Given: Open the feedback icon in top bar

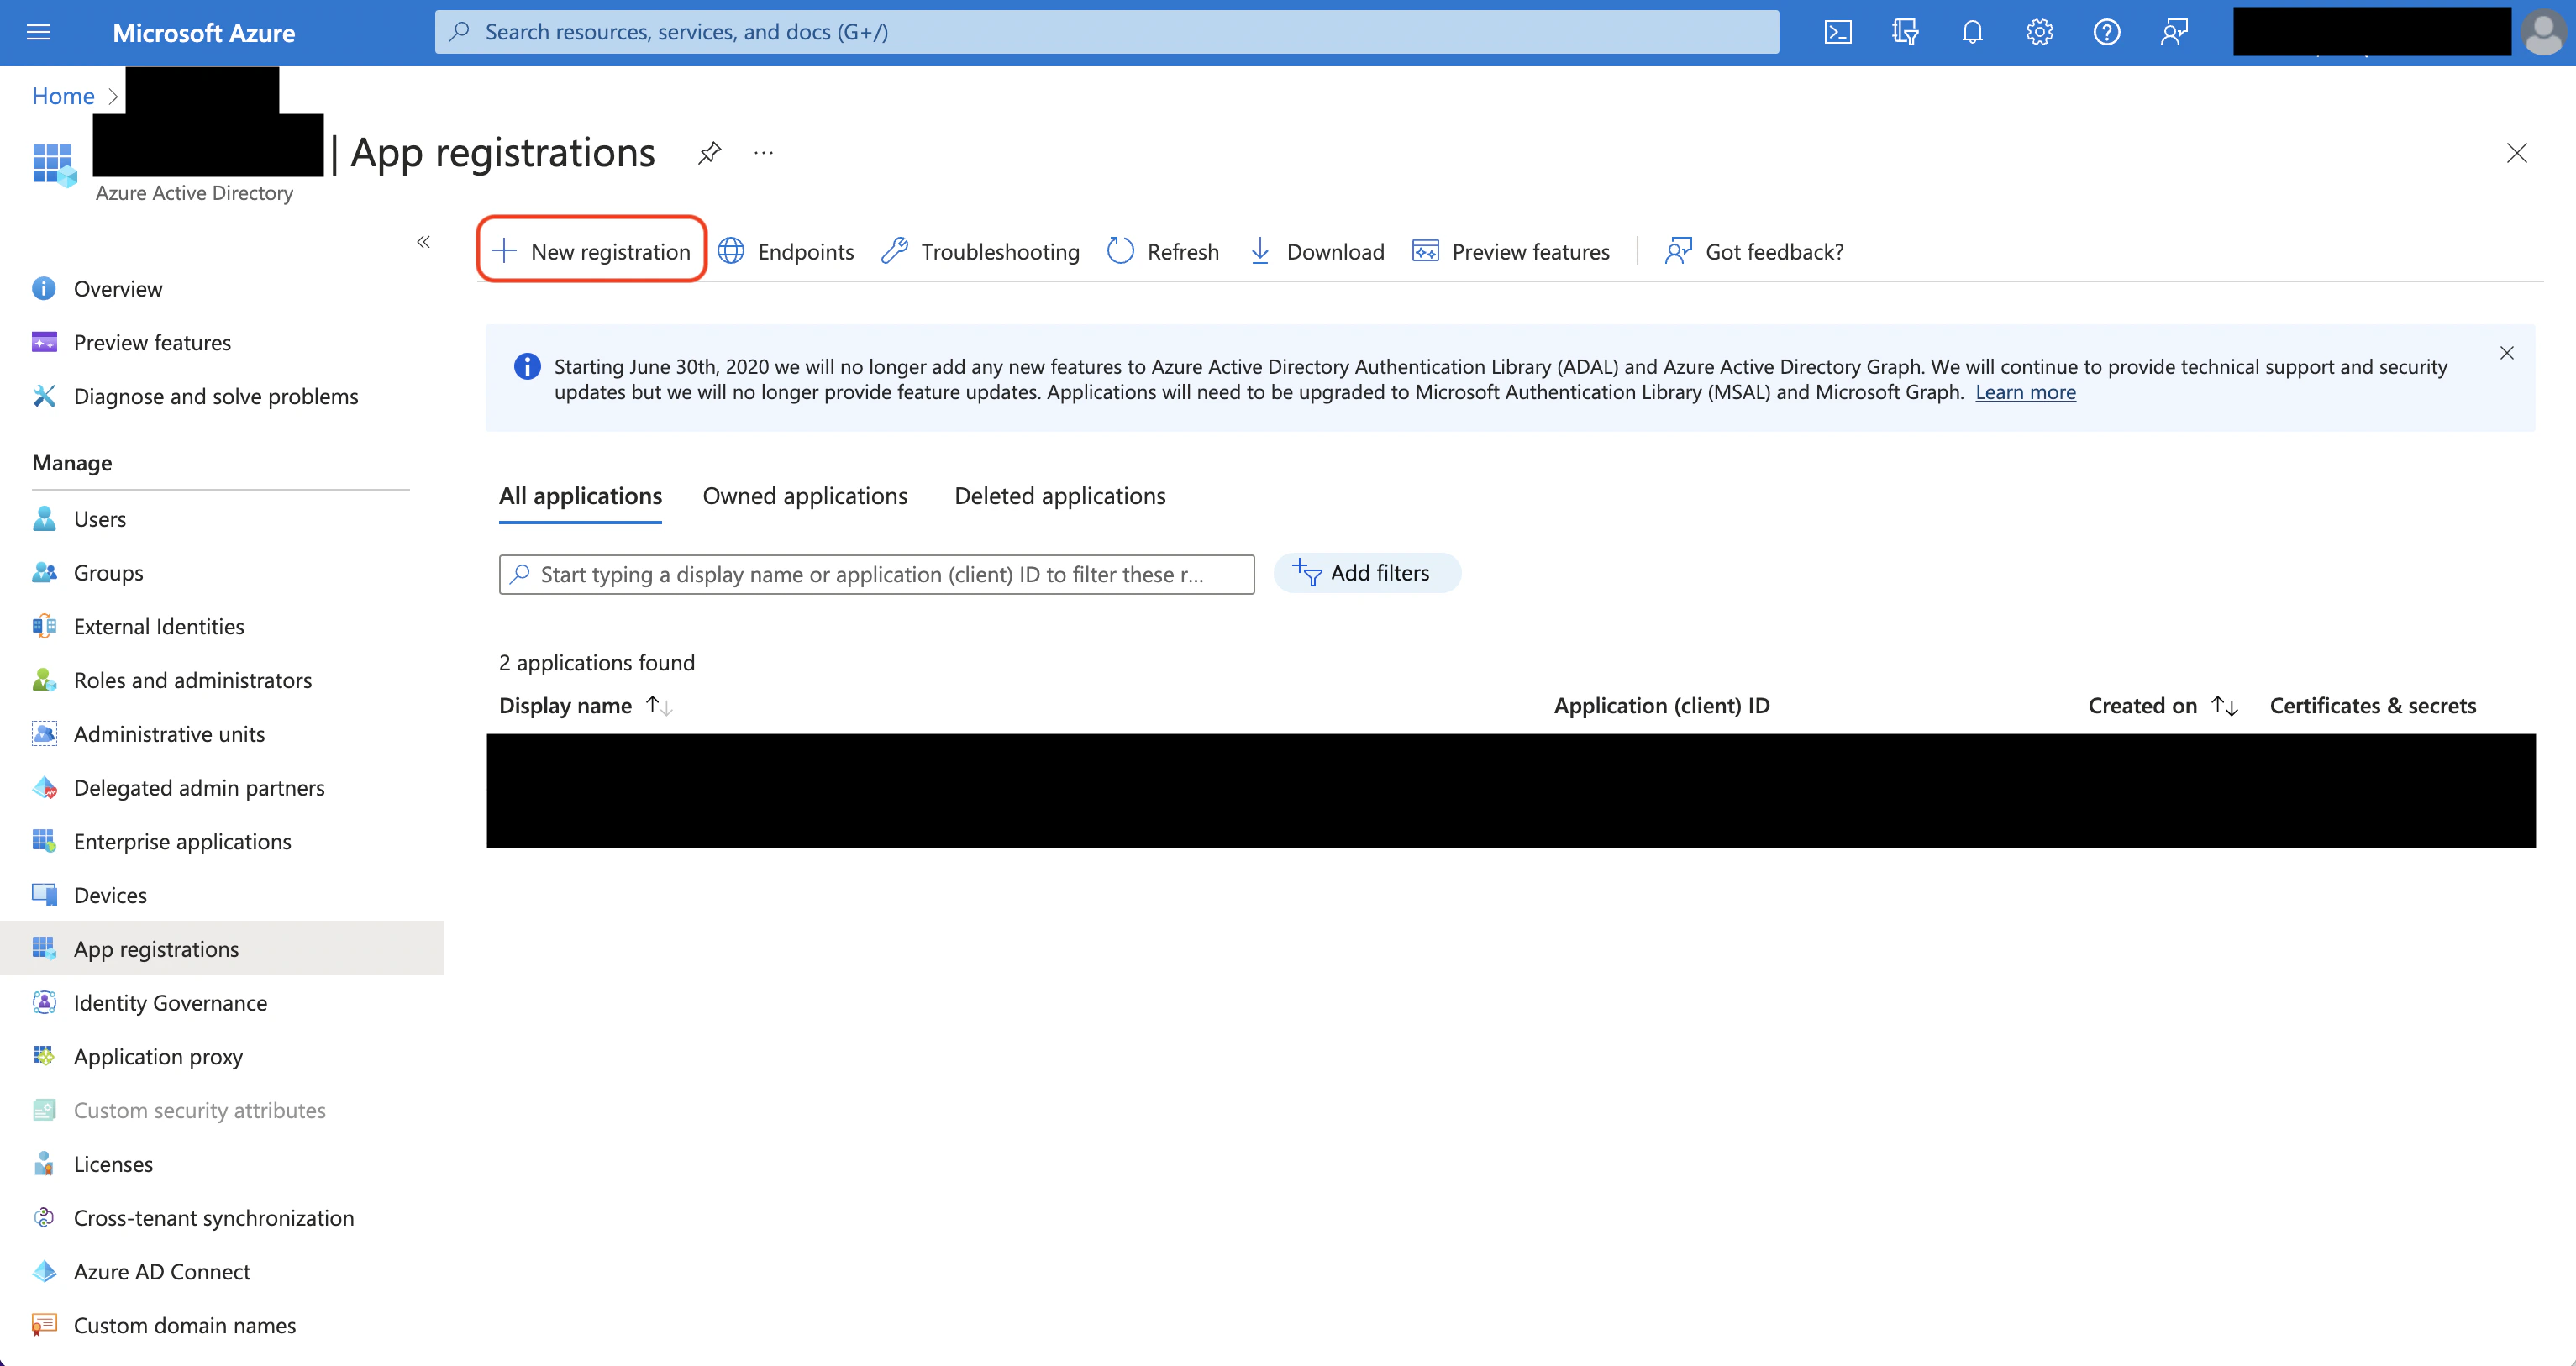Looking at the screenshot, I should (x=2174, y=32).
